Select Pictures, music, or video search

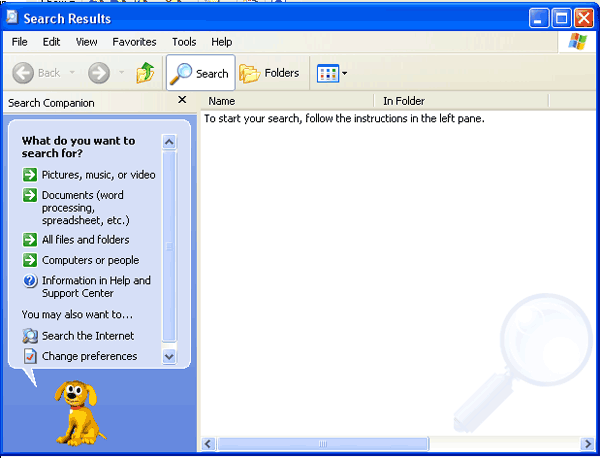[98, 175]
